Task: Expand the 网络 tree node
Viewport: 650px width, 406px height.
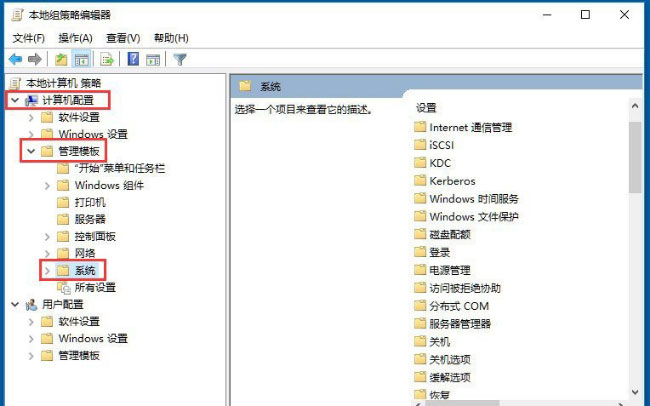Action: point(47,253)
